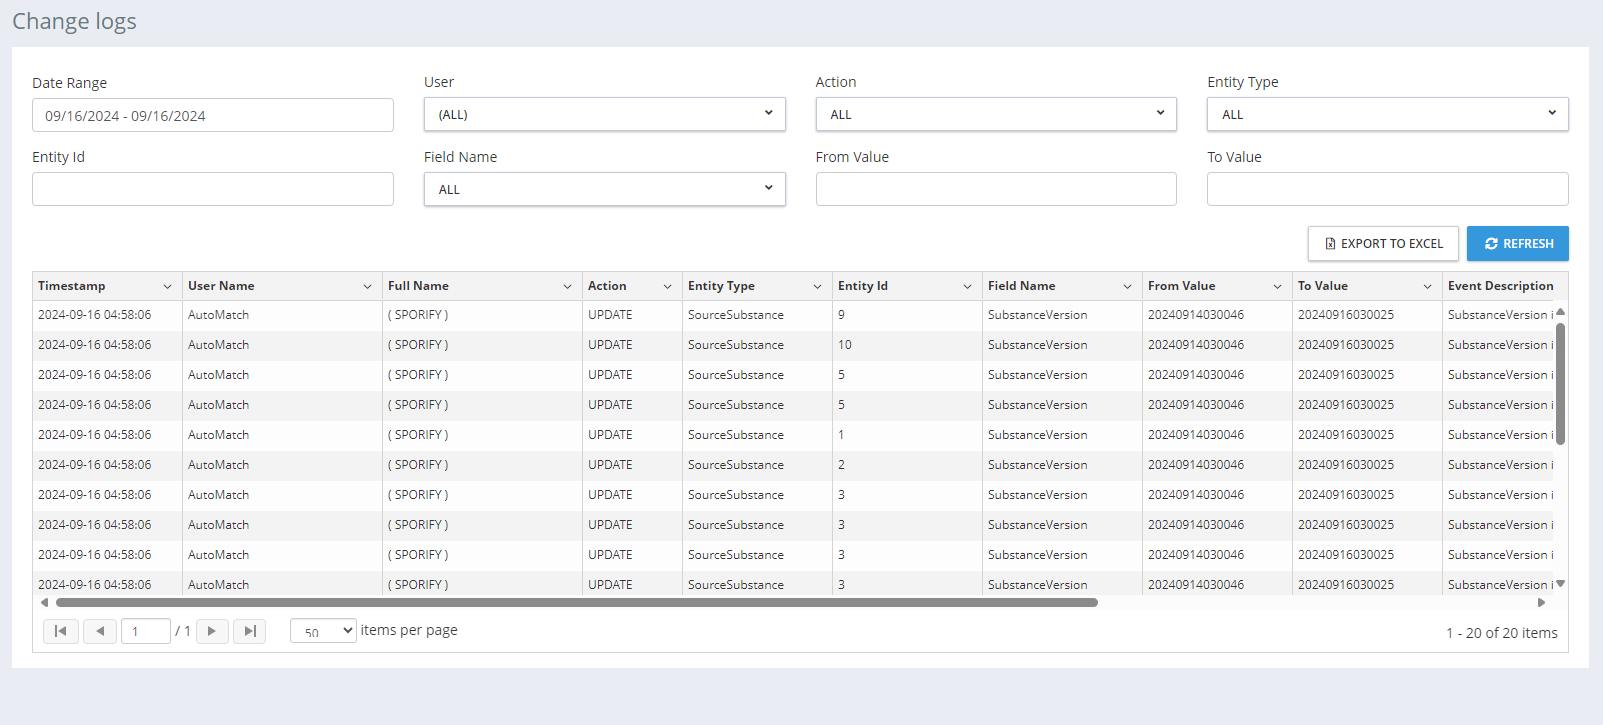Image resolution: width=1603 pixels, height=725 pixels.
Task: Expand the User filter dropdown
Action: tap(604, 114)
